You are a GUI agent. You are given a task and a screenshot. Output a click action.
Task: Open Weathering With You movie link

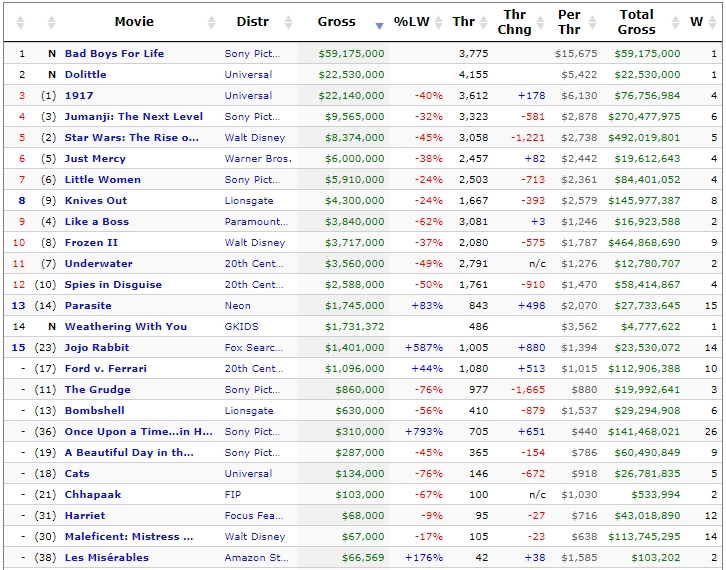click(x=126, y=326)
